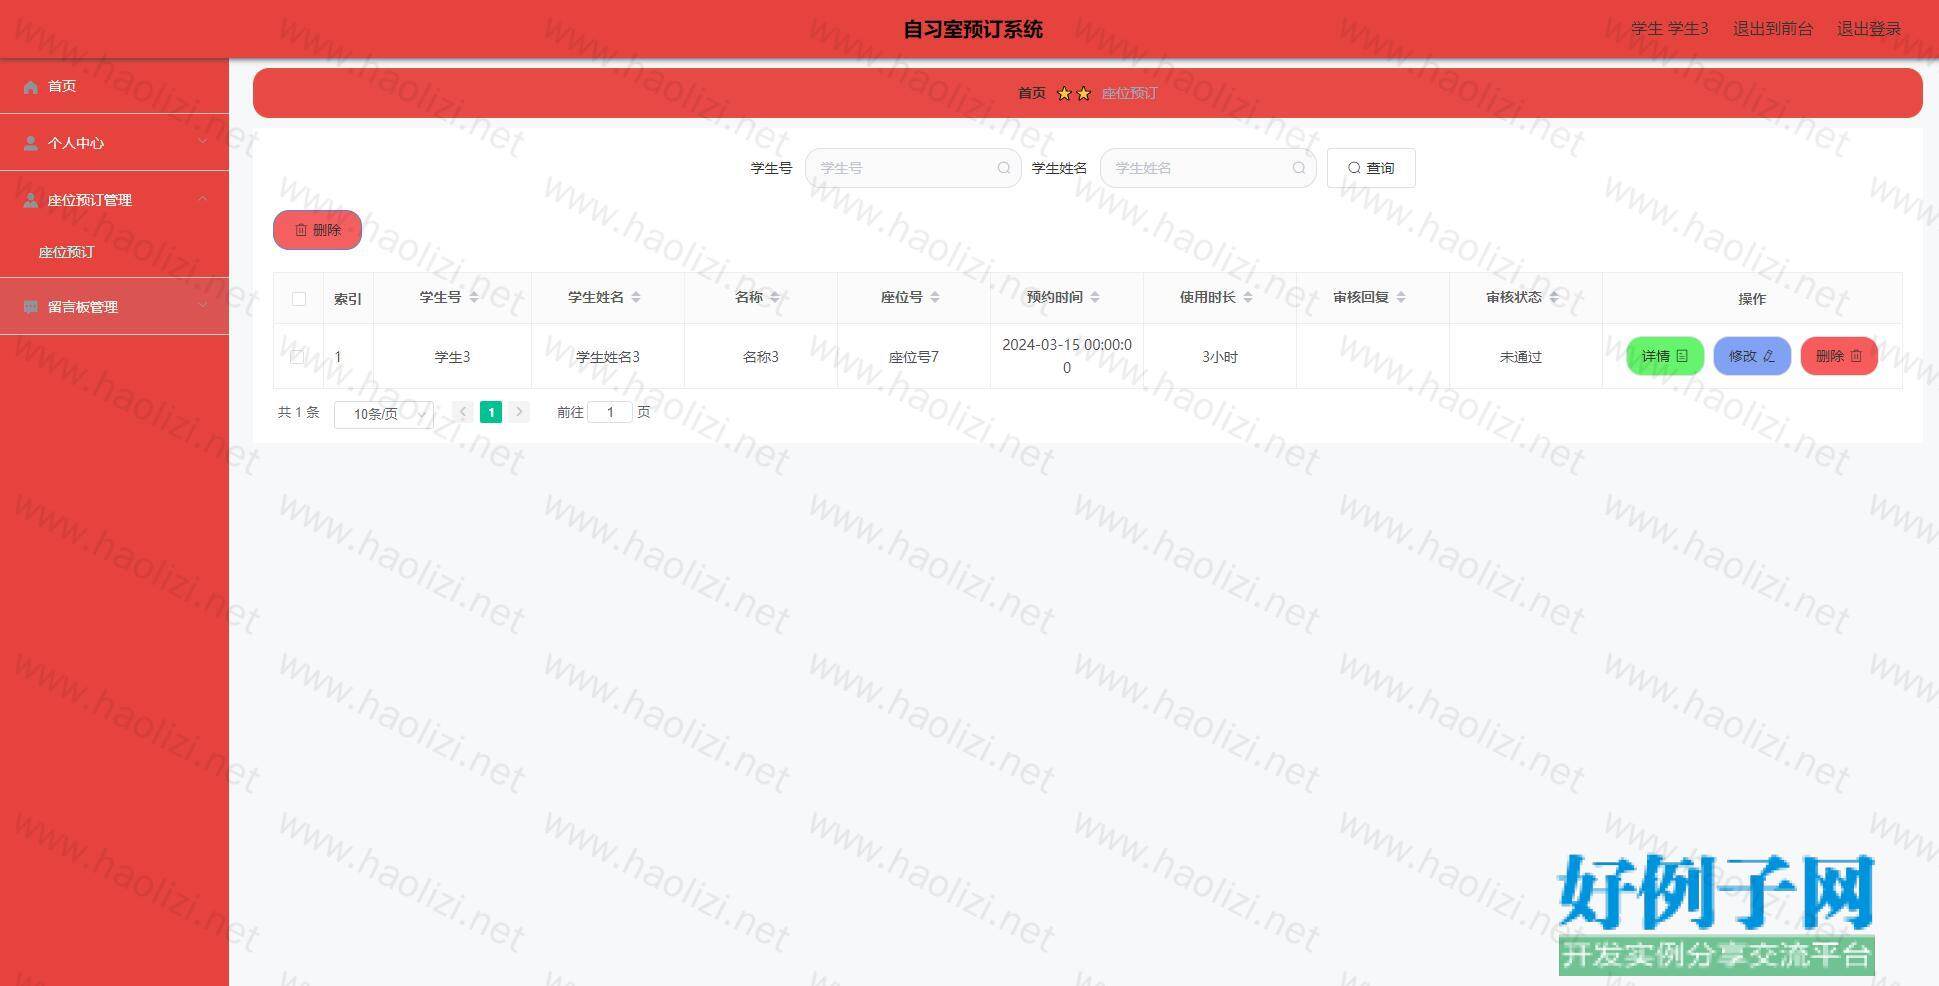This screenshot has width=1939, height=986.
Task: Click the 查询 search button
Action: tap(1370, 168)
